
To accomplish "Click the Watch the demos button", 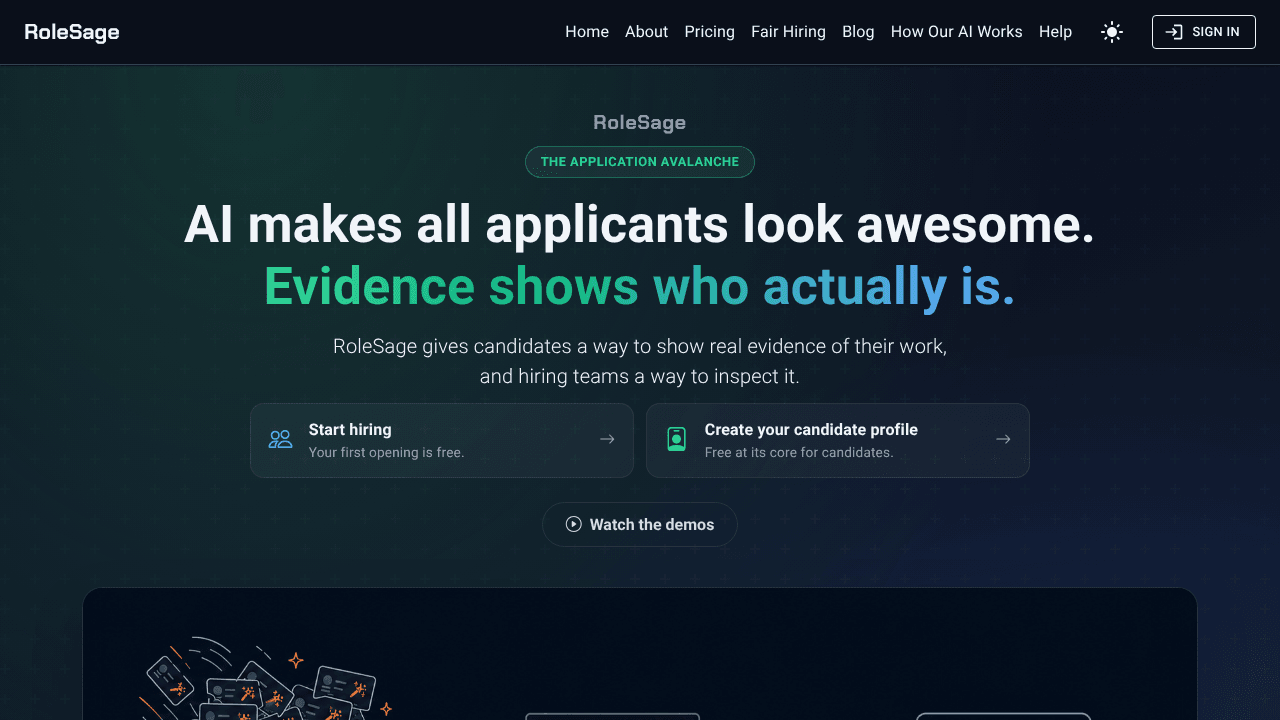I will click(x=640, y=524).
